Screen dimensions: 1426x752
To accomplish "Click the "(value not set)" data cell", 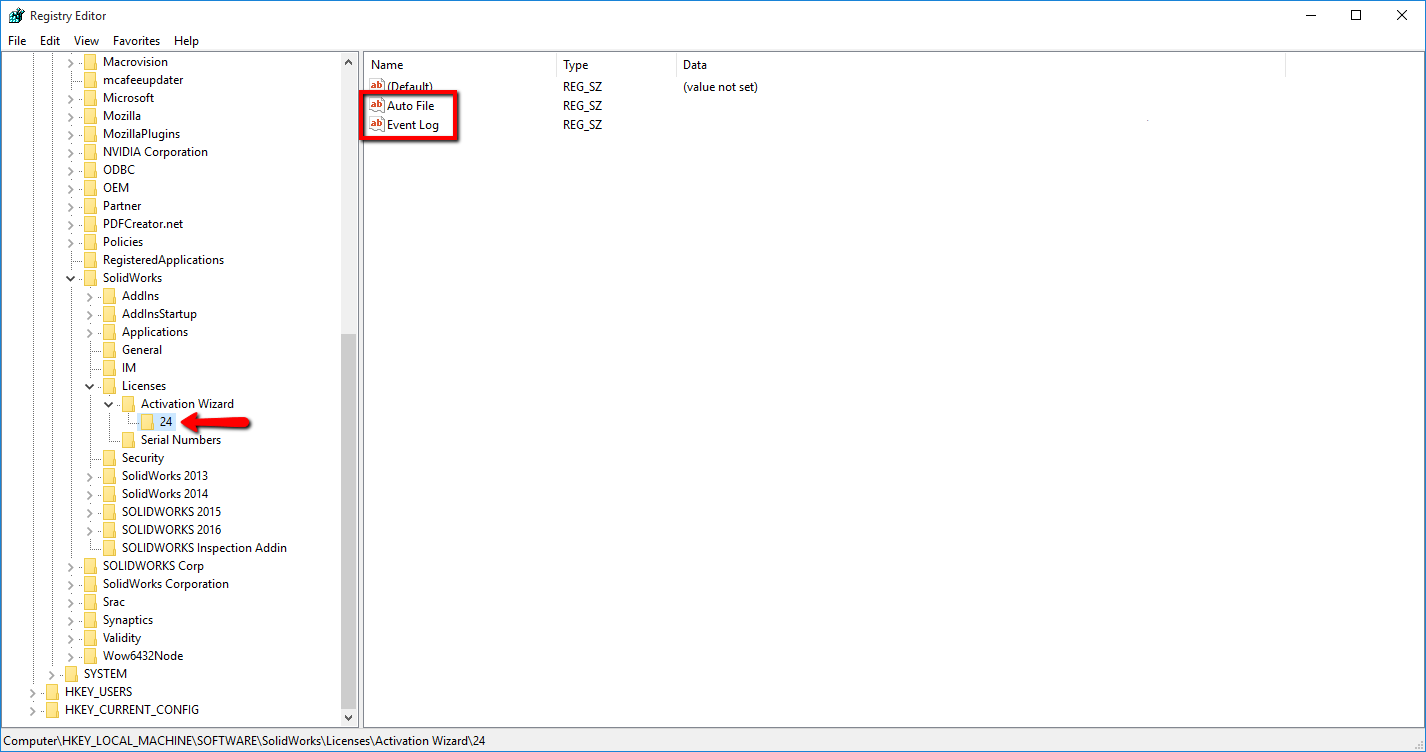I will tap(720, 87).
